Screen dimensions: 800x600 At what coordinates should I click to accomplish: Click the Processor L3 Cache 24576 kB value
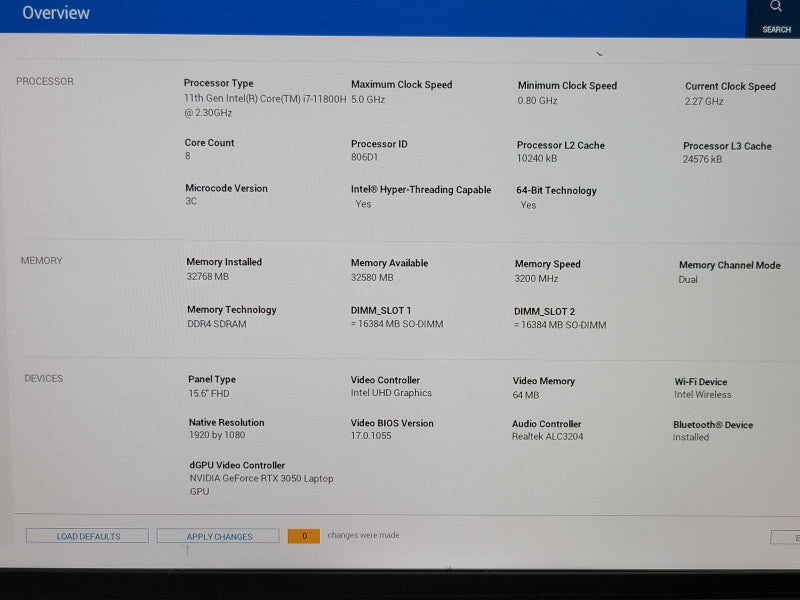[x=703, y=160]
